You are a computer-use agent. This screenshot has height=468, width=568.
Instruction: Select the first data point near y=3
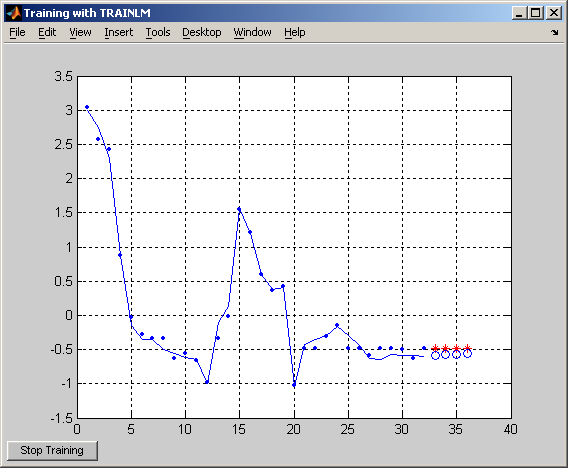tap(87, 107)
